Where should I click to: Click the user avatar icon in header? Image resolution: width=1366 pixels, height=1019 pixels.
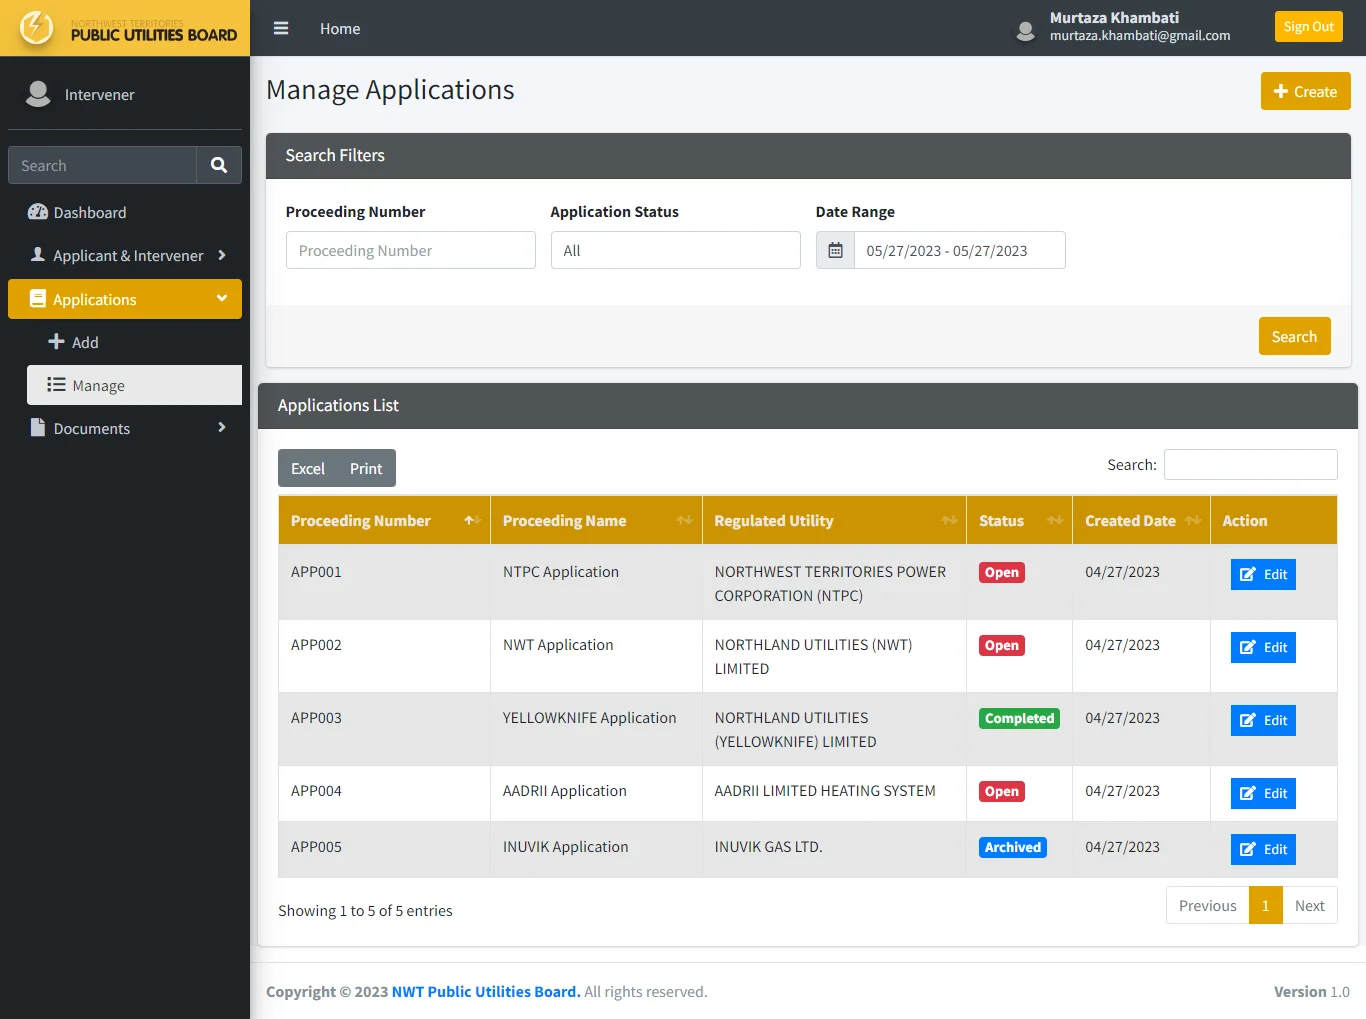point(1025,29)
